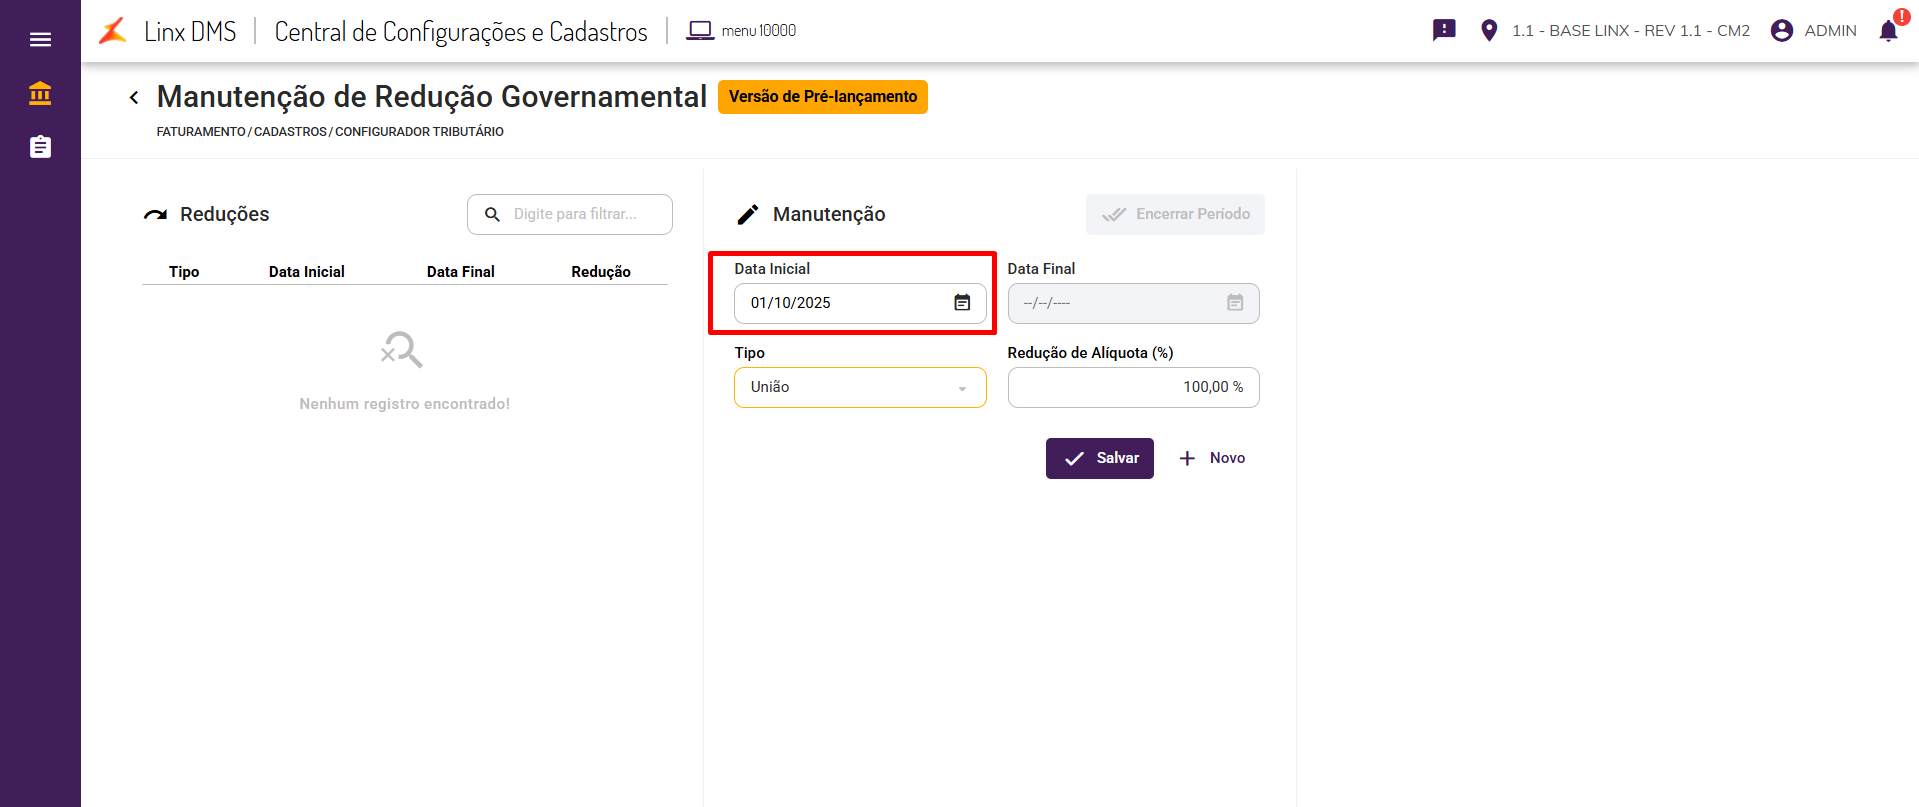Open the notifications bell
Image resolution: width=1919 pixels, height=807 pixels.
click(1888, 31)
